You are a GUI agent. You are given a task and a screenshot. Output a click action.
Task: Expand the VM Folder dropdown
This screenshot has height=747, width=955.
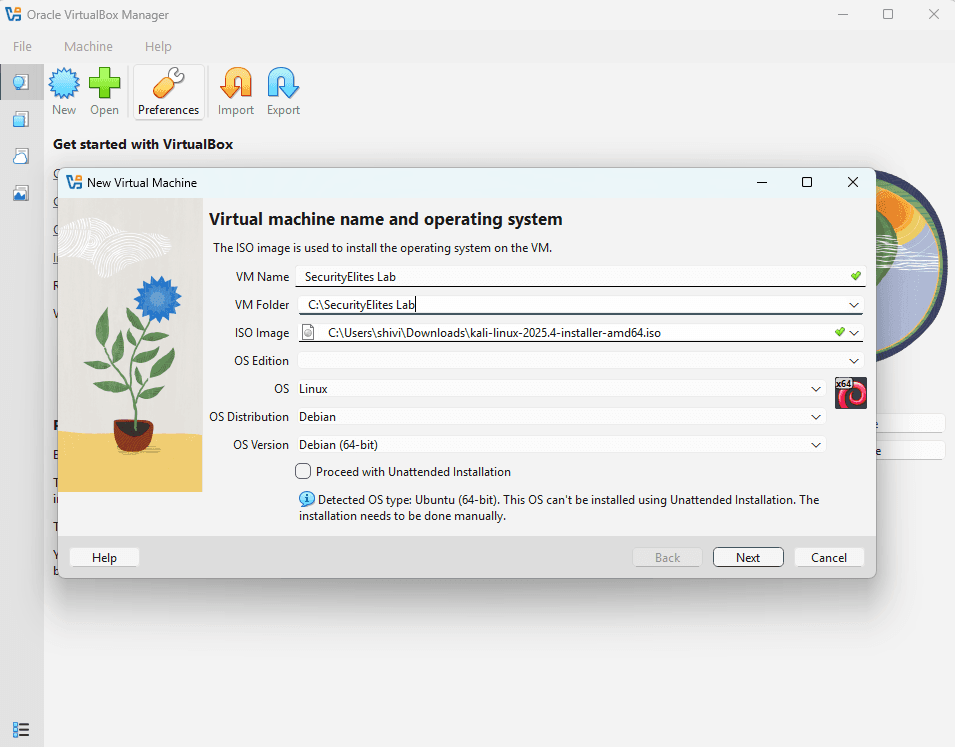pos(854,305)
